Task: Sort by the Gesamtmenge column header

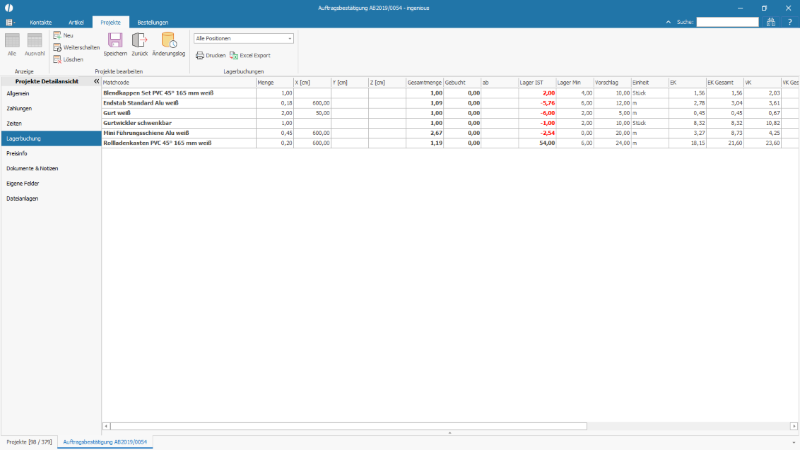Action: [424, 82]
